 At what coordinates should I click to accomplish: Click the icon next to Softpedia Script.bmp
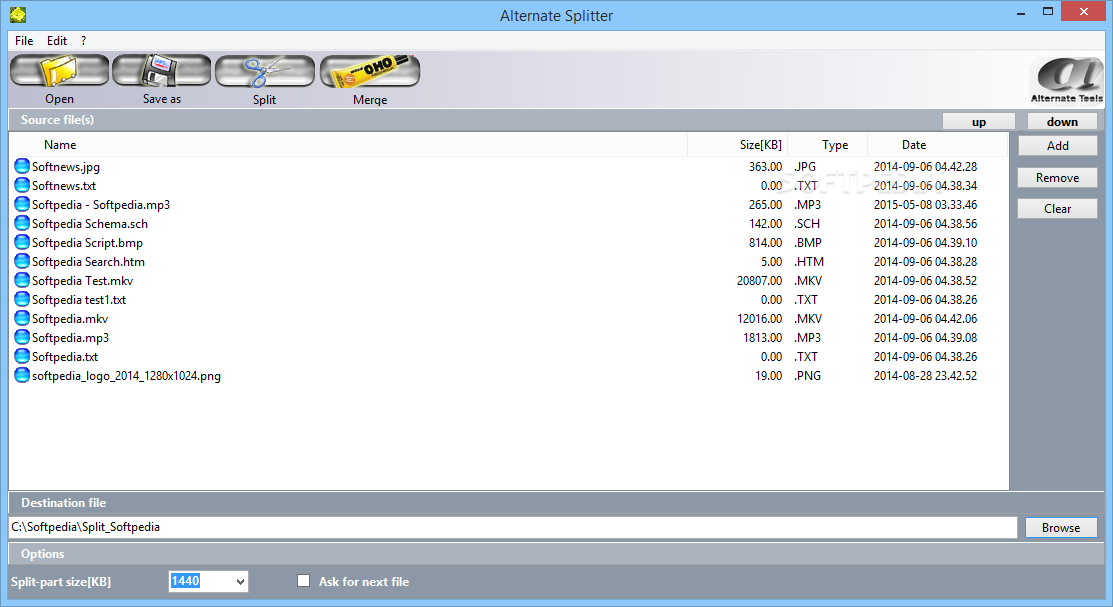22,243
